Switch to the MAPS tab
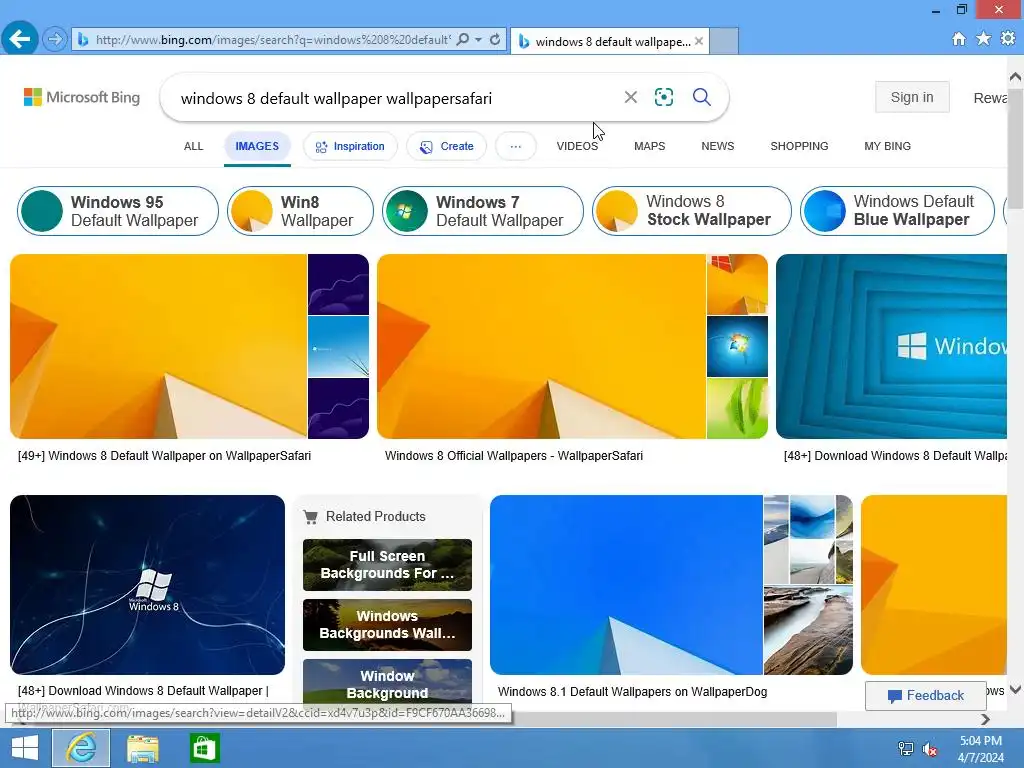This screenshot has height=768, width=1024. (x=650, y=146)
